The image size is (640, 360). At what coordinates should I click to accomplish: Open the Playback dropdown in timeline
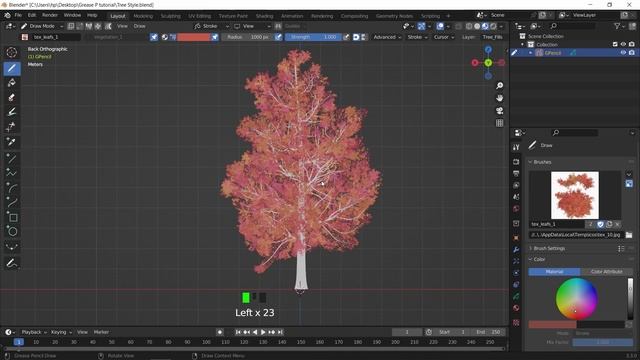click(x=33, y=332)
